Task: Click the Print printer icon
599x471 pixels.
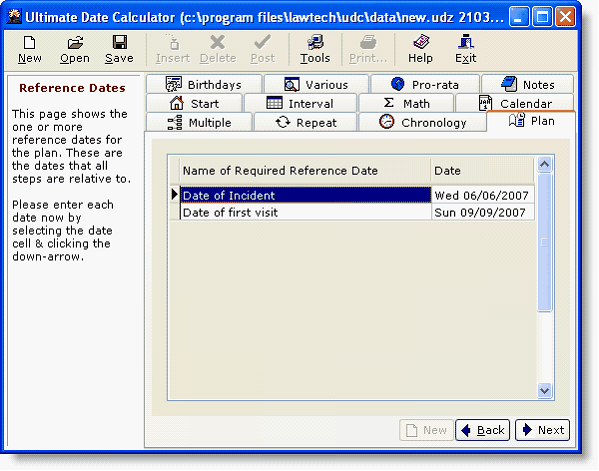Action: pyautogui.click(x=368, y=49)
